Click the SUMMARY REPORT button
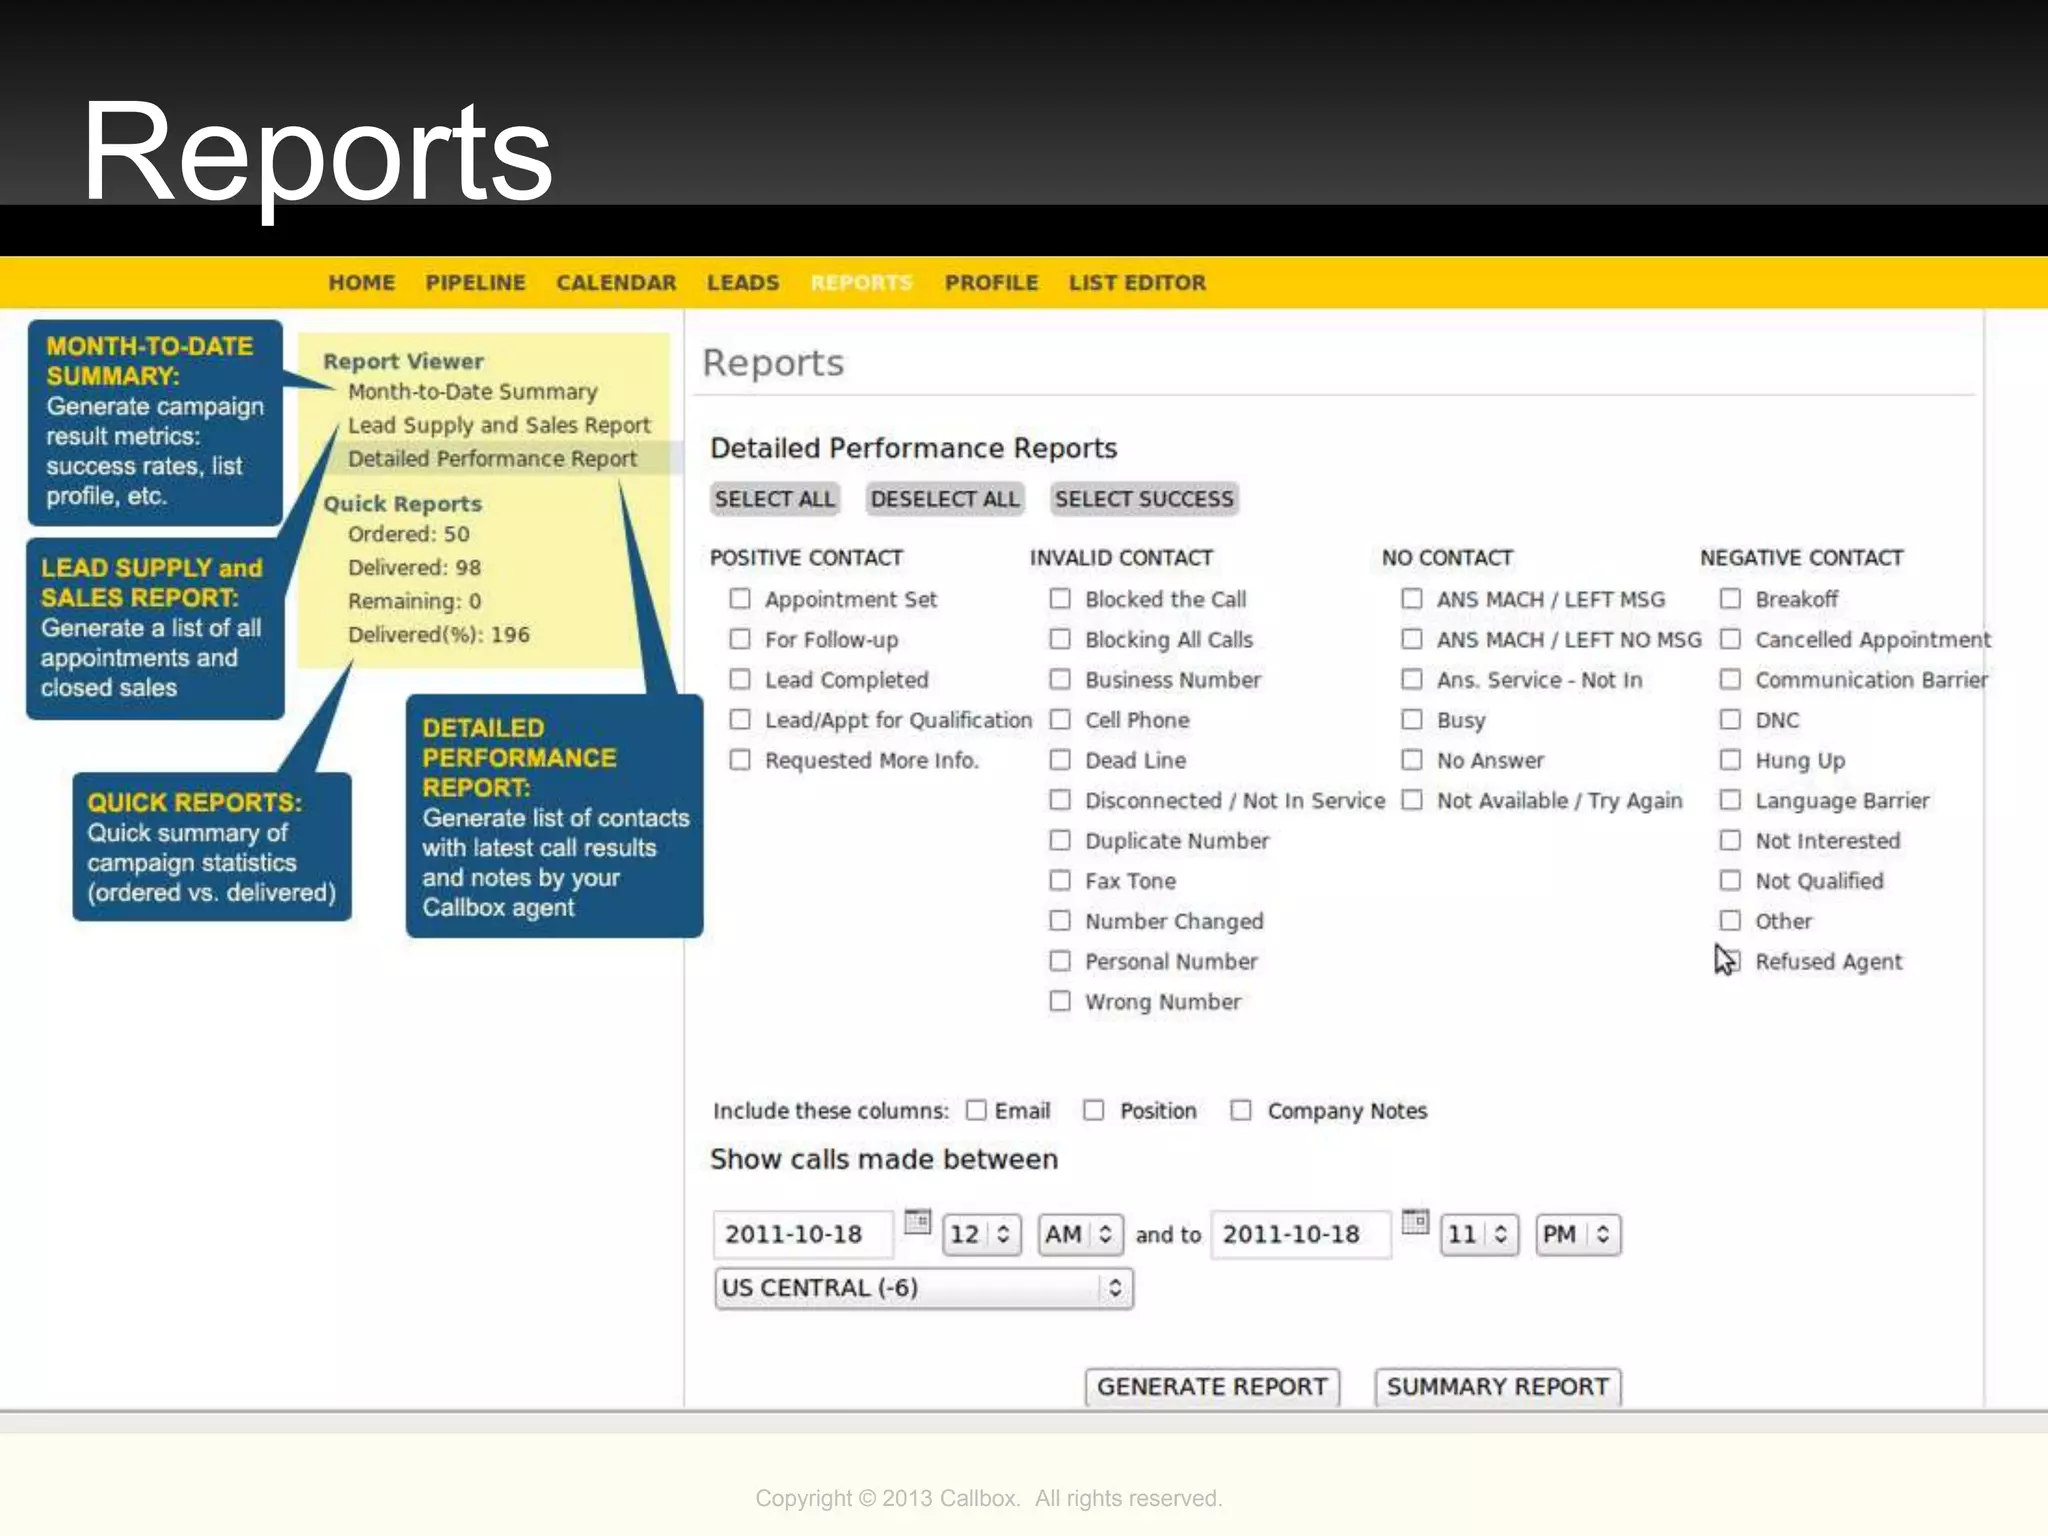2048x1536 pixels. [x=1497, y=1386]
